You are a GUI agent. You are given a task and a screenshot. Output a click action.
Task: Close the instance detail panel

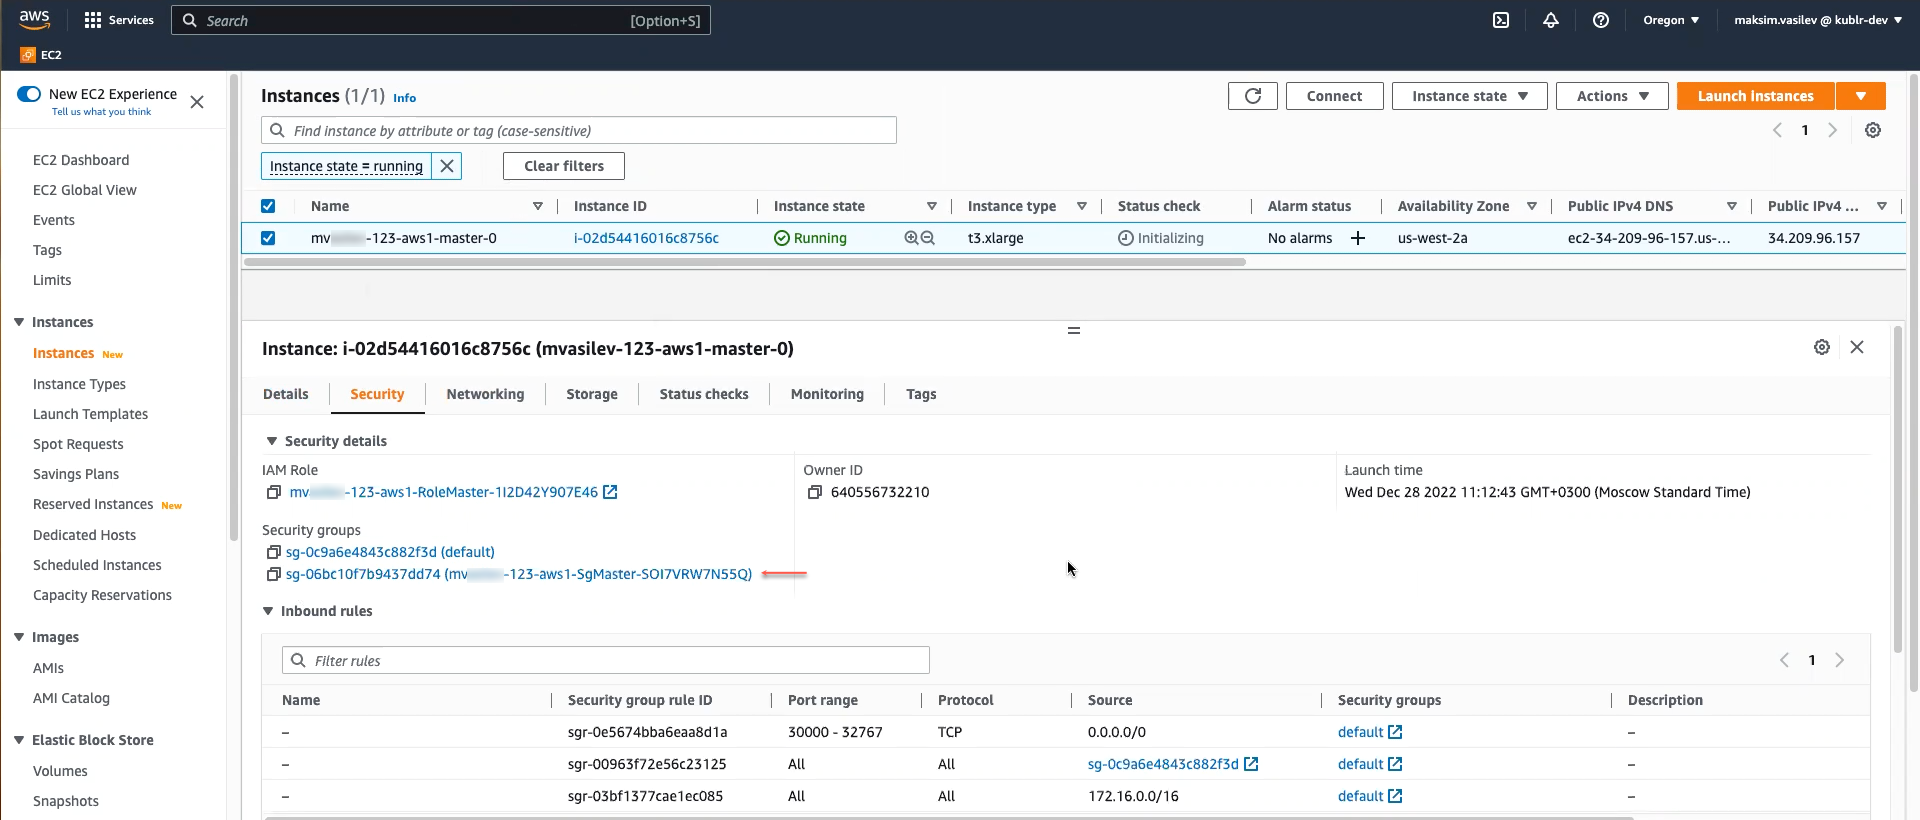(x=1857, y=347)
